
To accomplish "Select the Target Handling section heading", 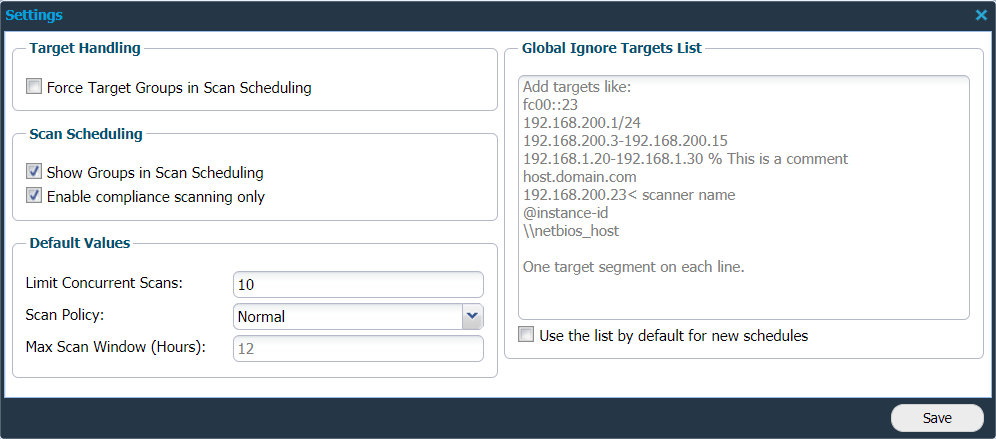I will (85, 47).
